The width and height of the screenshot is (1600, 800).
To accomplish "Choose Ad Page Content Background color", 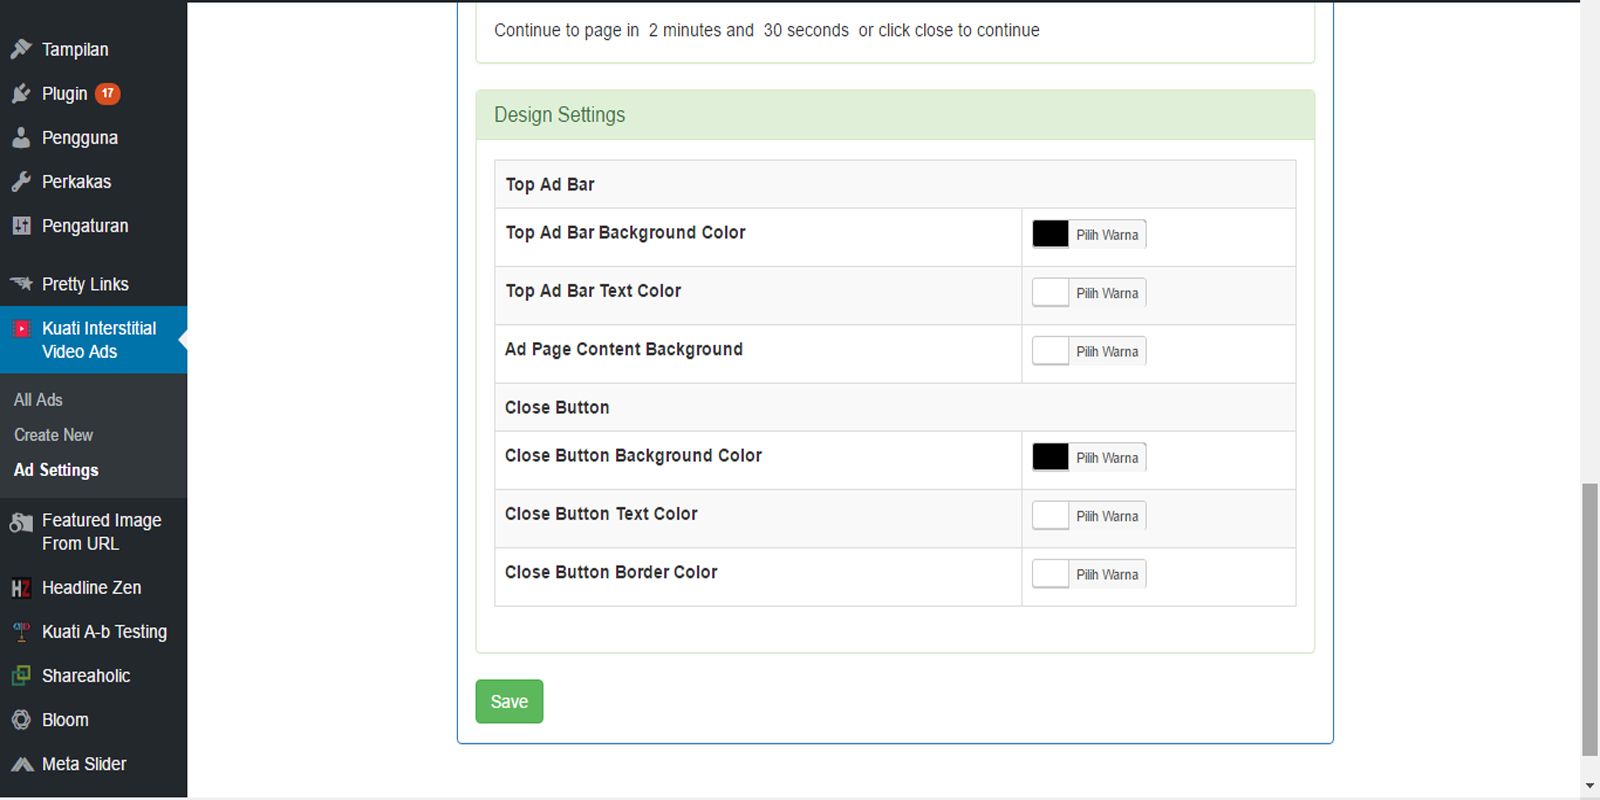I will point(1088,351).
